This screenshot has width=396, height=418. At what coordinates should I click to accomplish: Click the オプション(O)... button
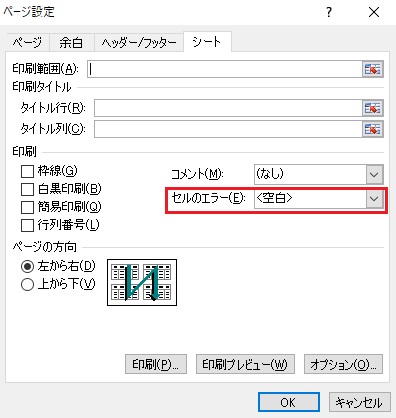343,364
